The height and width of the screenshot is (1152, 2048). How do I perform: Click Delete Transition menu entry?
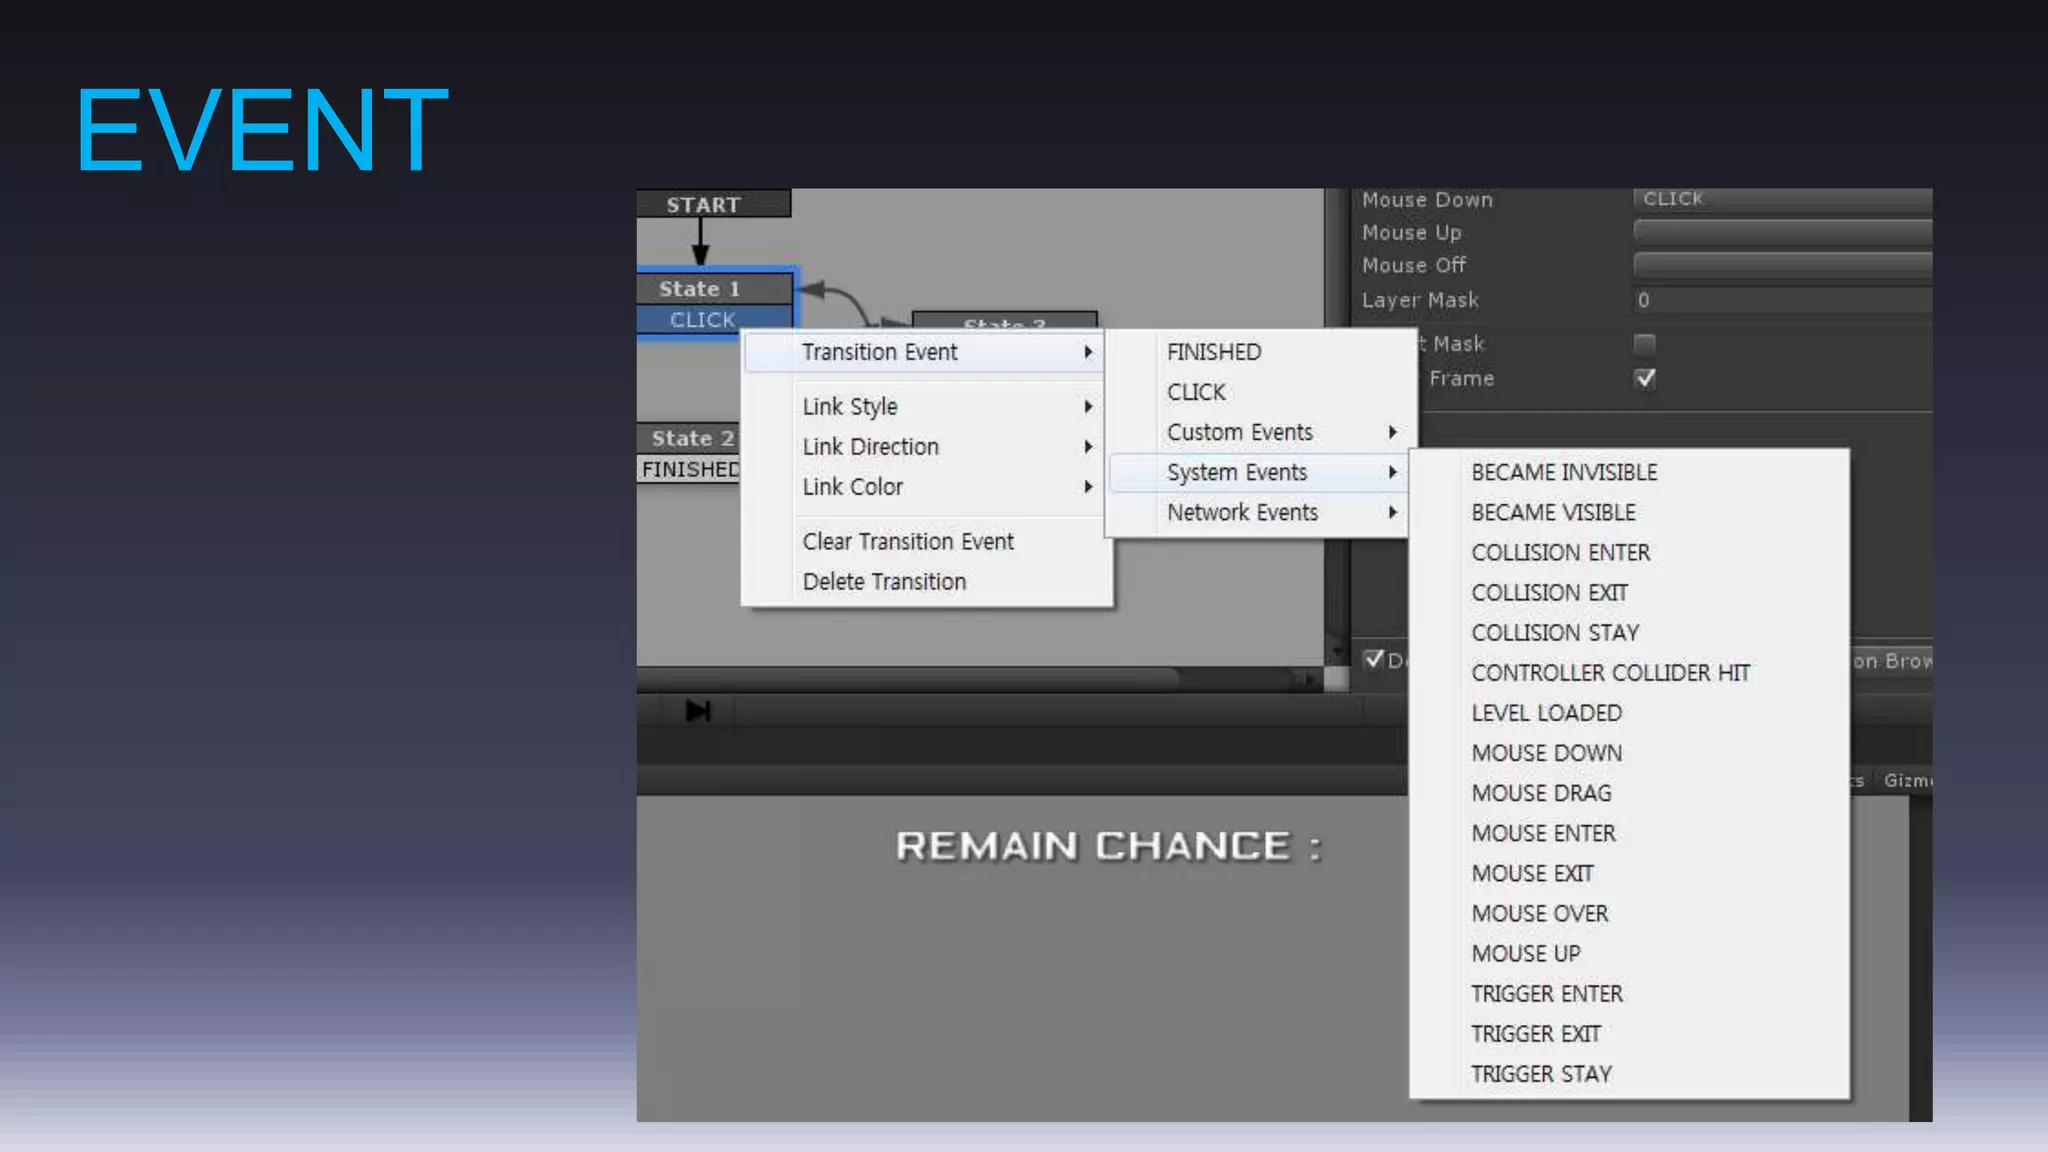click(x=884, y=582)
